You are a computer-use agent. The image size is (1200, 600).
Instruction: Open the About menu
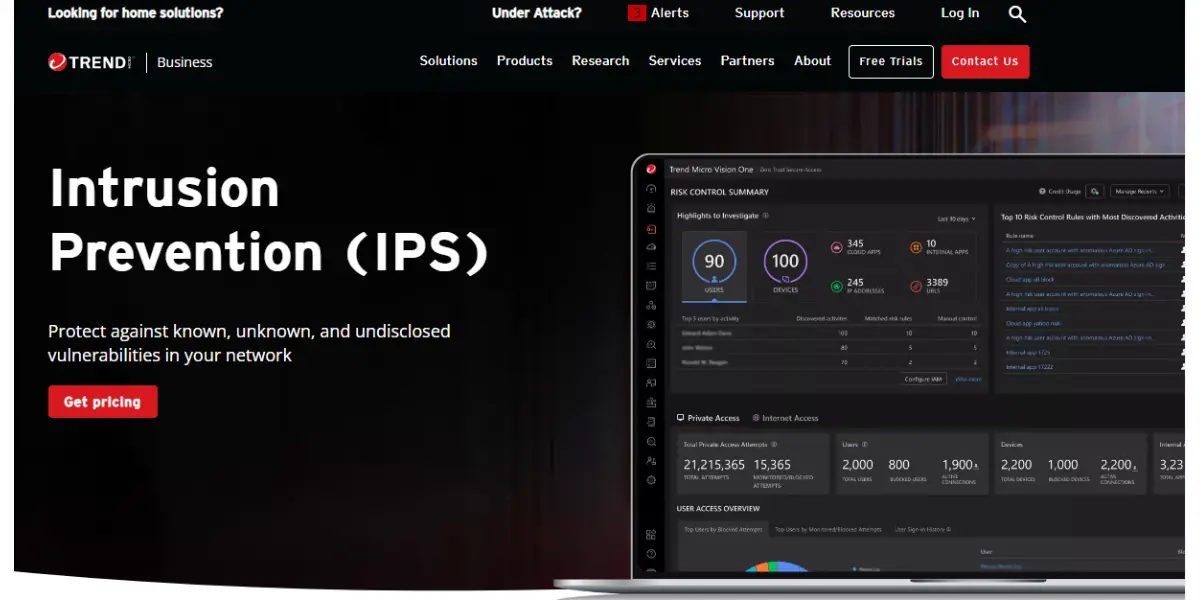tap(813, 61)
